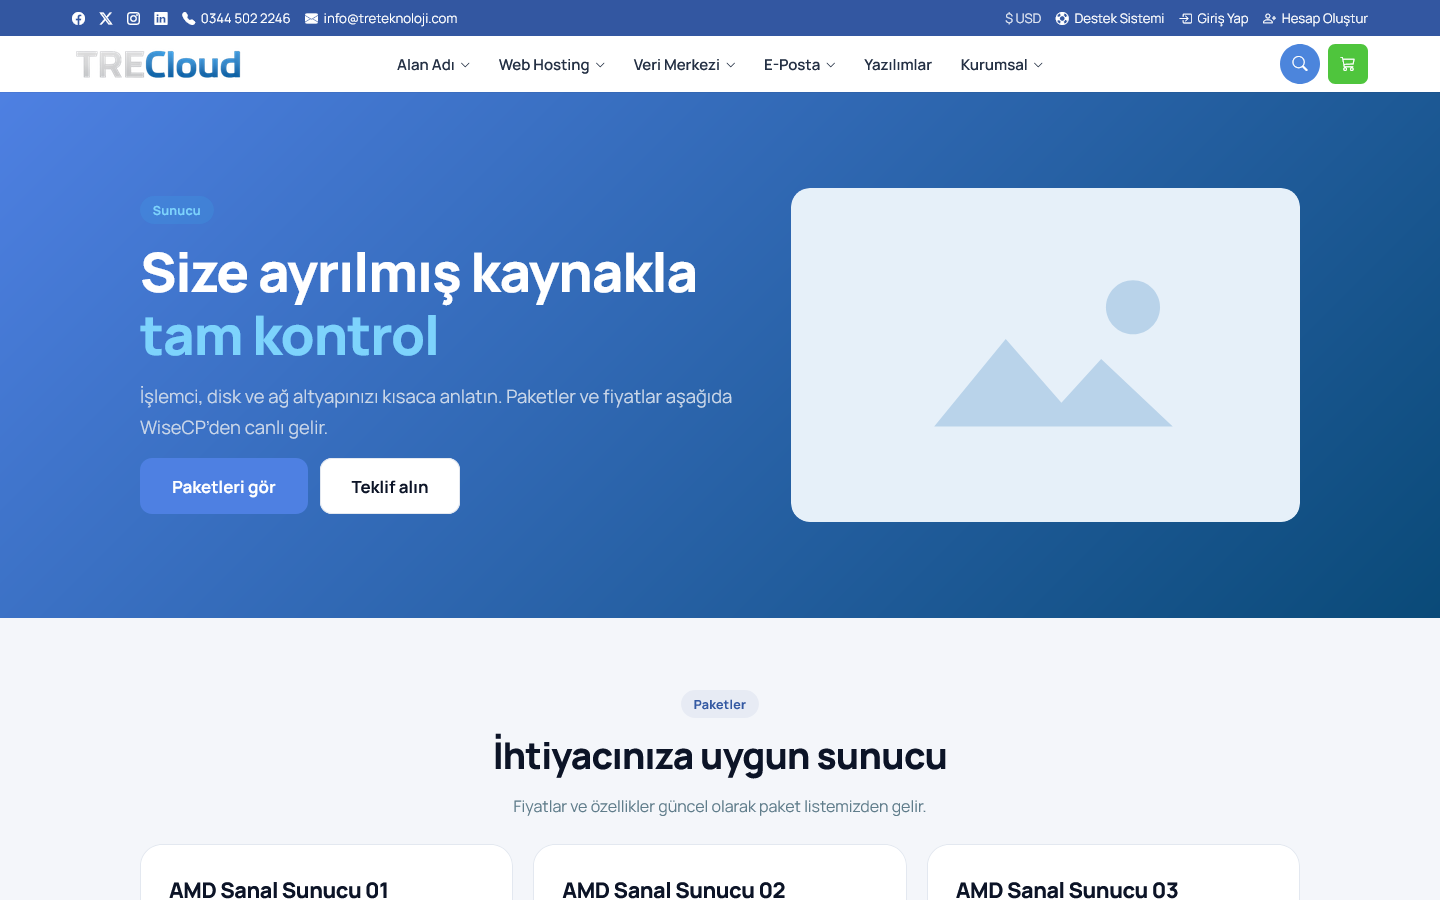Open the blue search icon button

point(1300,64)
